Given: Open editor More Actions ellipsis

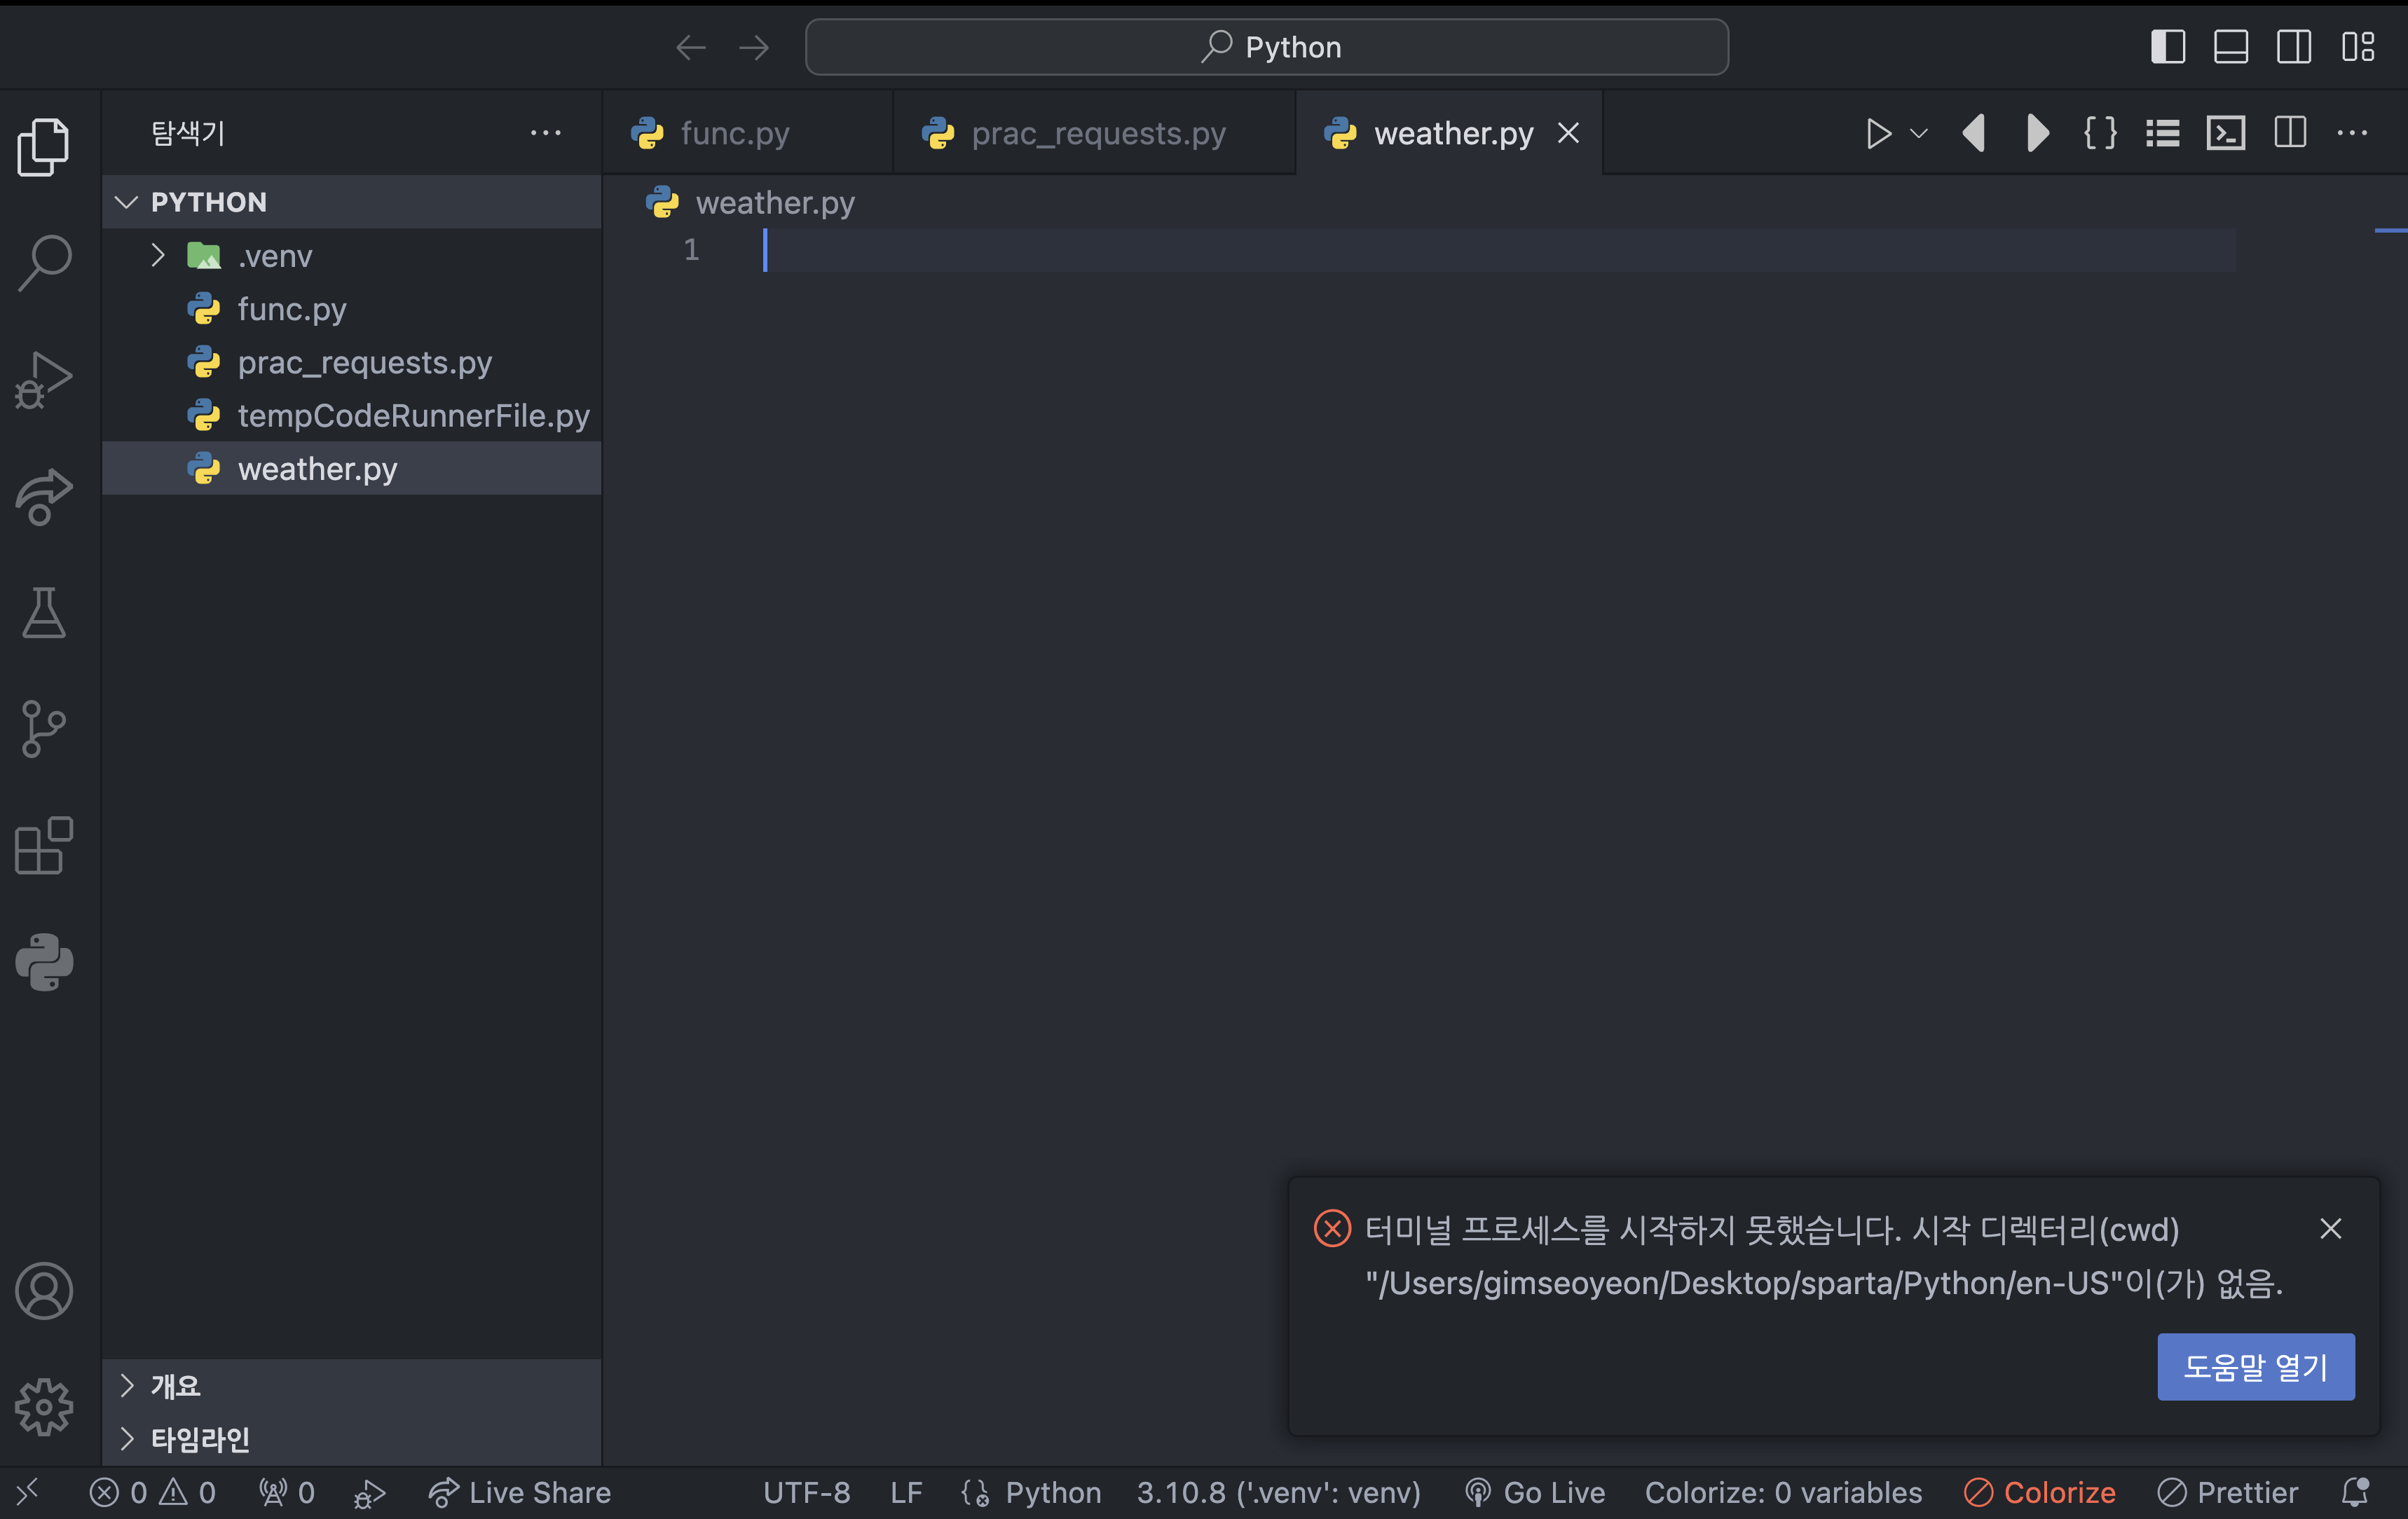Looking at the screenshot, I should (x=2352, y=133).
